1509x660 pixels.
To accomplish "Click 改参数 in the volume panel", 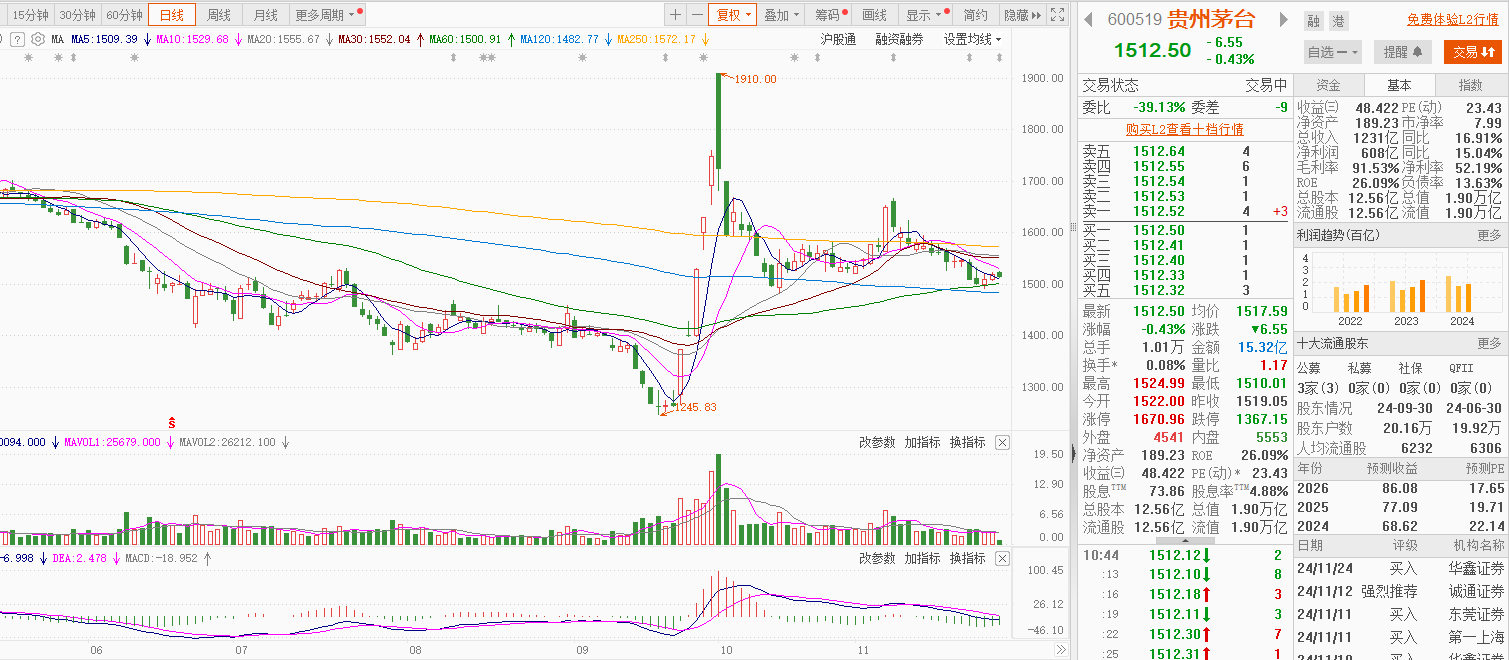I will tap(877, 442).
